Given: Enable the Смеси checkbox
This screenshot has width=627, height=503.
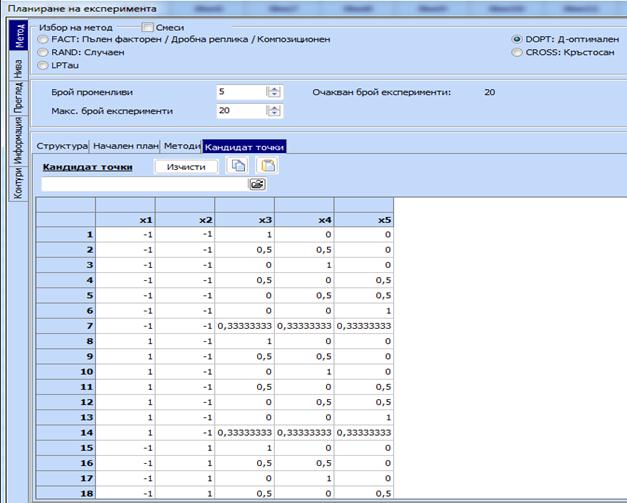Looking at the screenshot, I should pos(148,27).
